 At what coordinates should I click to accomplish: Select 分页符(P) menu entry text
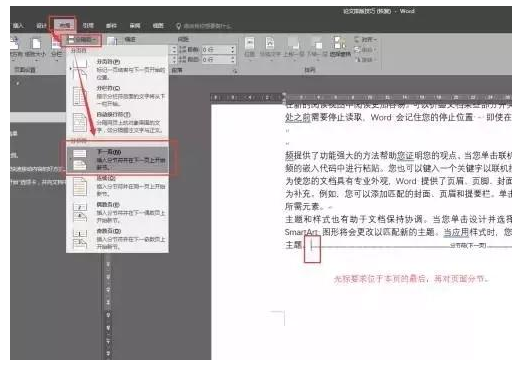[108, 62]
